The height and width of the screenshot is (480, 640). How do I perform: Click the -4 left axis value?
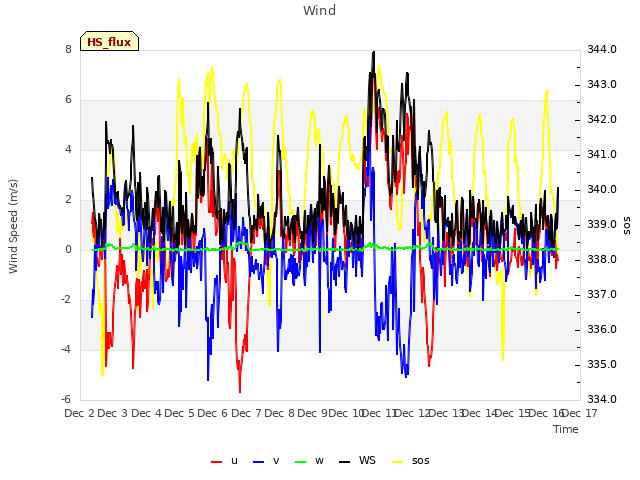tap(66, 349)
